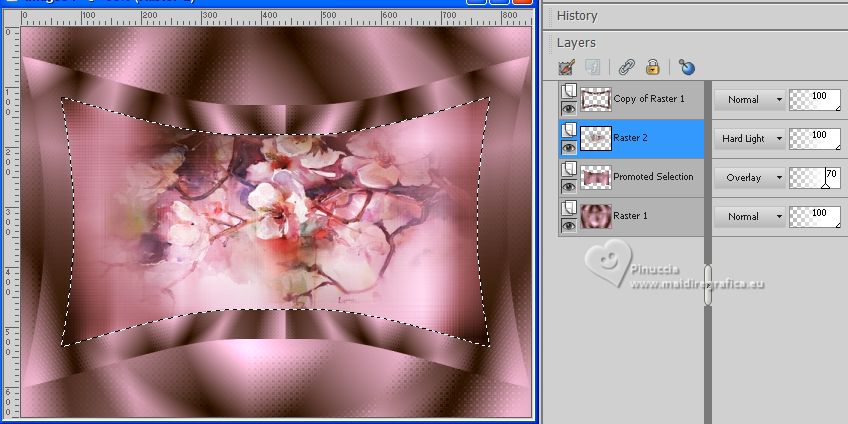Screen dimensions: 848x424
Task: Toggle the eye icon of Raster 1
Action: pyautogui.click(x=569, y=226)
